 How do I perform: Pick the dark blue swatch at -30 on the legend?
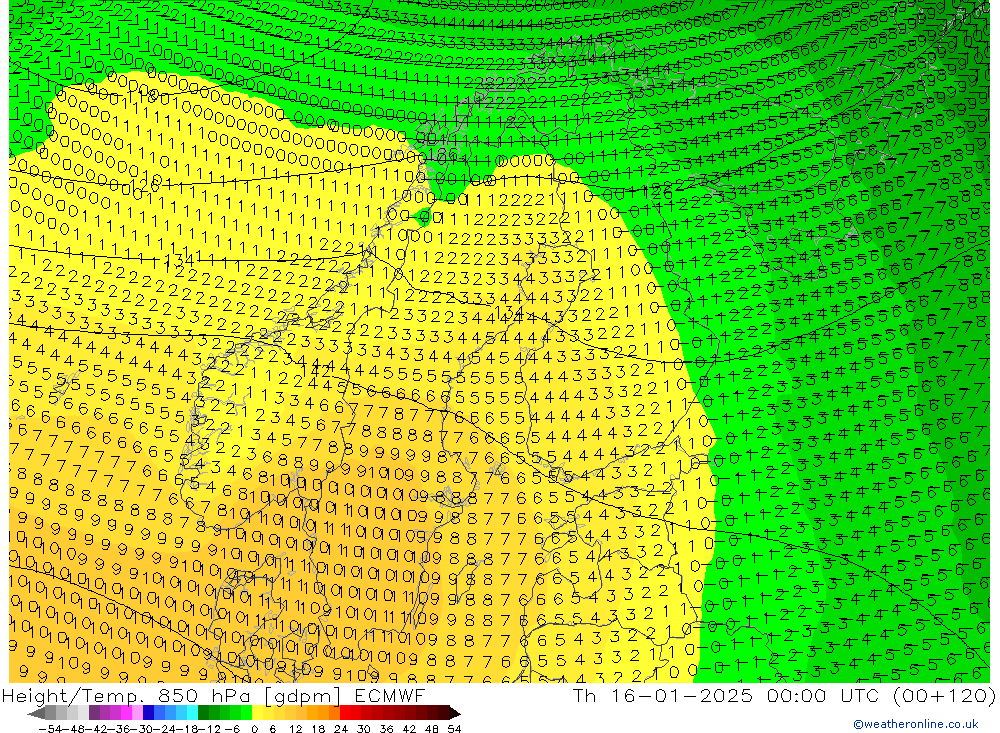[x=148, y=713]
